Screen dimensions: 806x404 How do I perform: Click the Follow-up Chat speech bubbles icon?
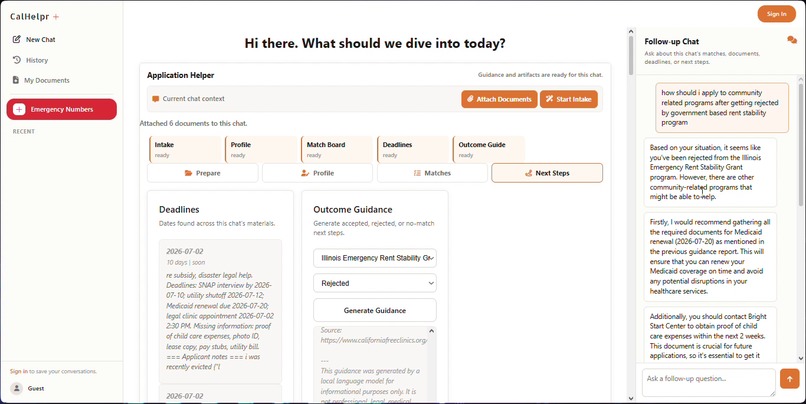click(x=792, y=40)
